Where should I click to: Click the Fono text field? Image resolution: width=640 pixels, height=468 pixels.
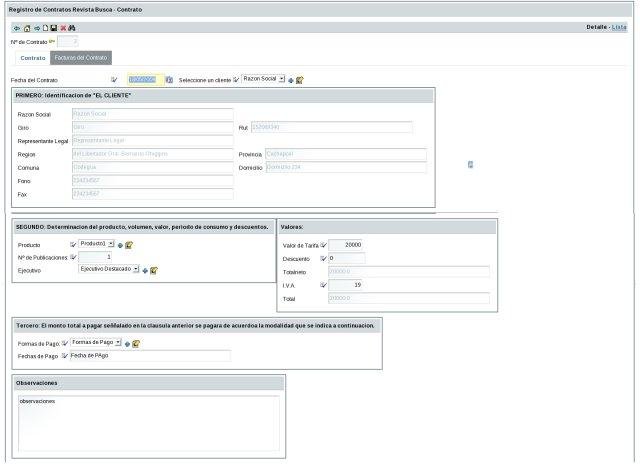pos(153,181)
